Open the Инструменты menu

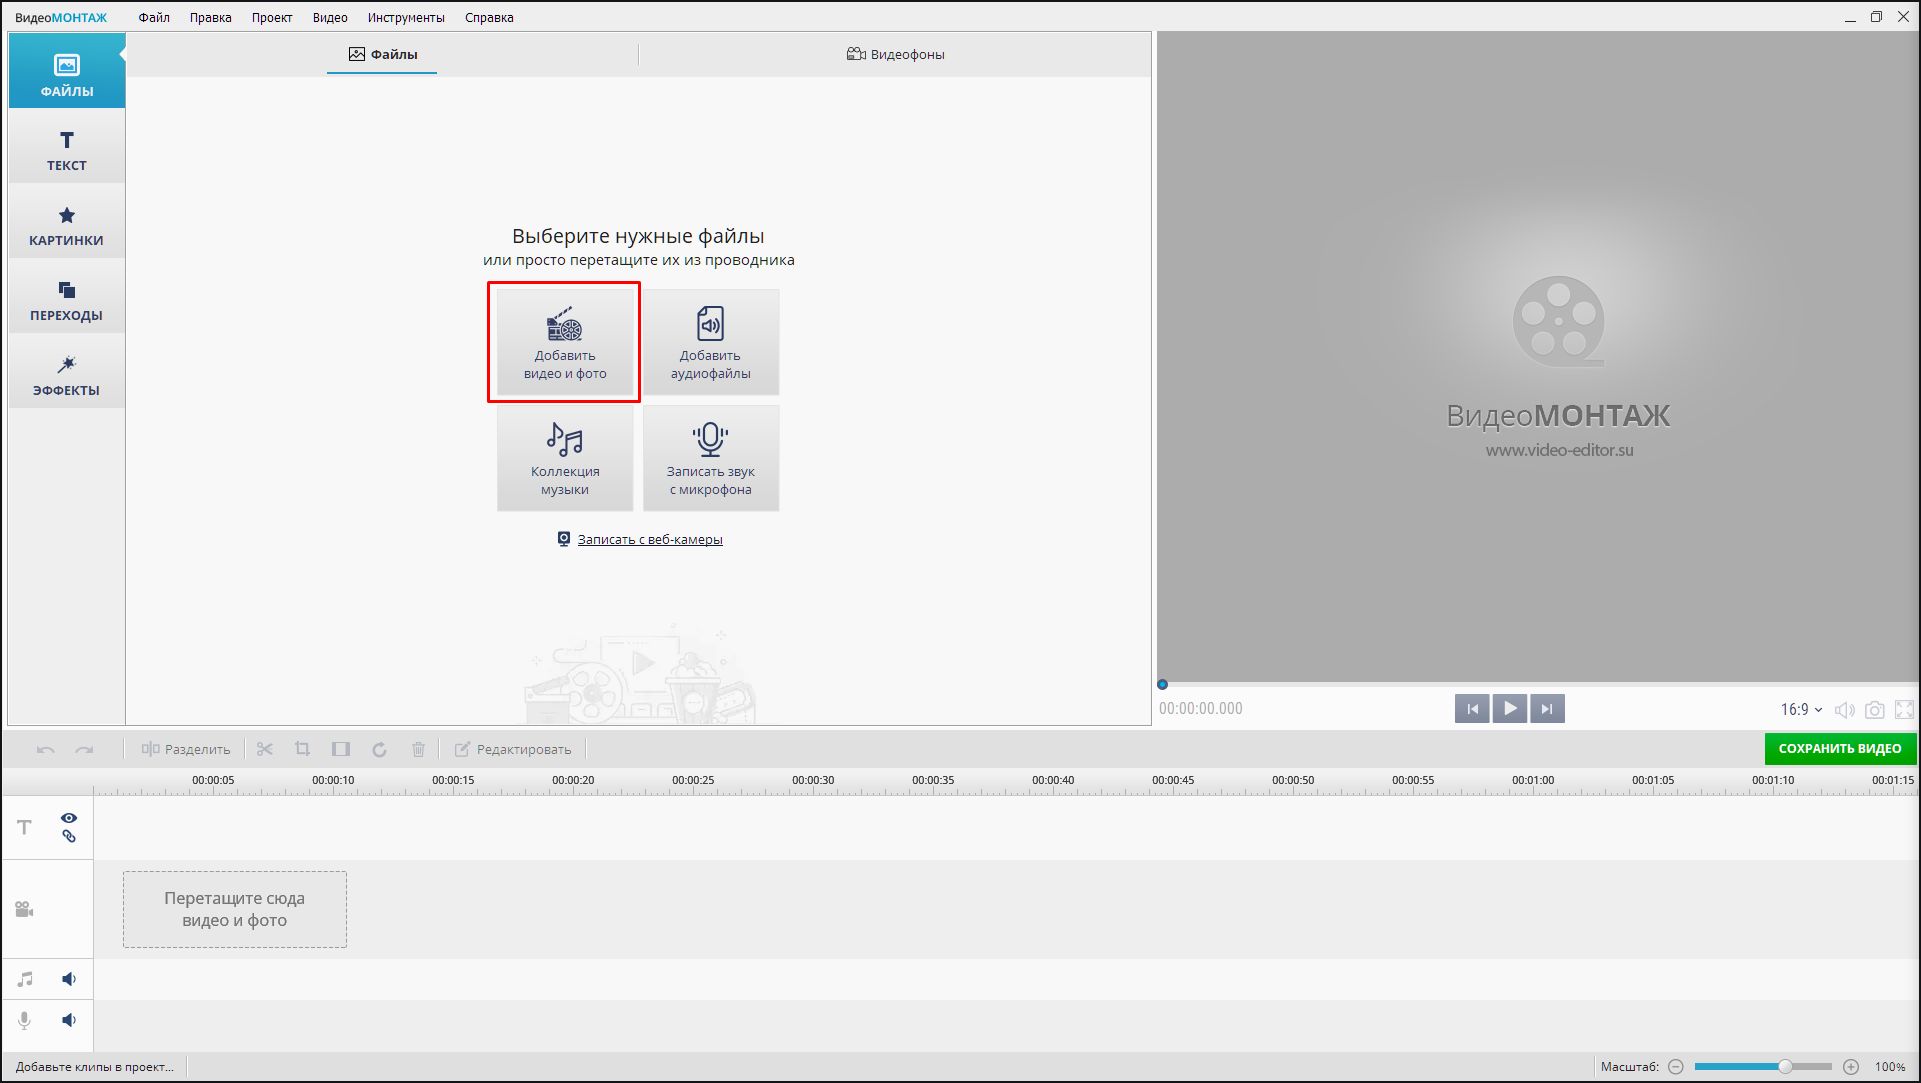(406, 17)
